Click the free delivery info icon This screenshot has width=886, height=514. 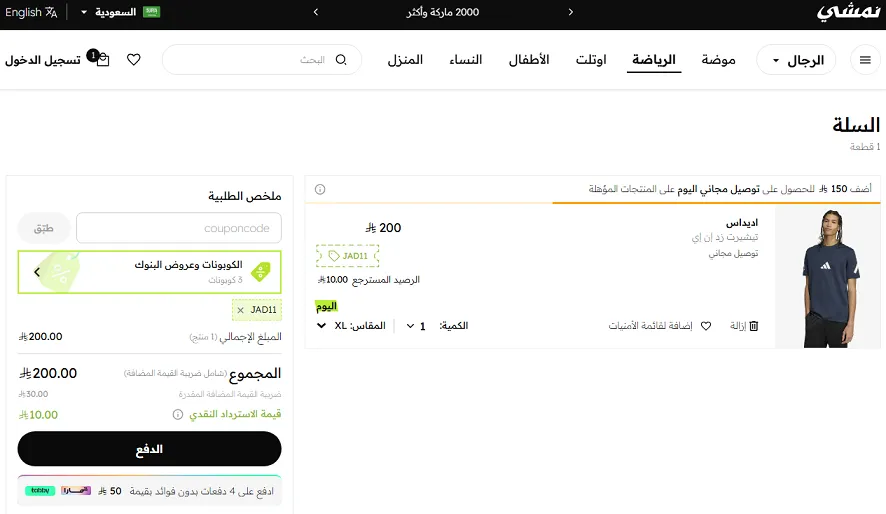coord(320,189)
